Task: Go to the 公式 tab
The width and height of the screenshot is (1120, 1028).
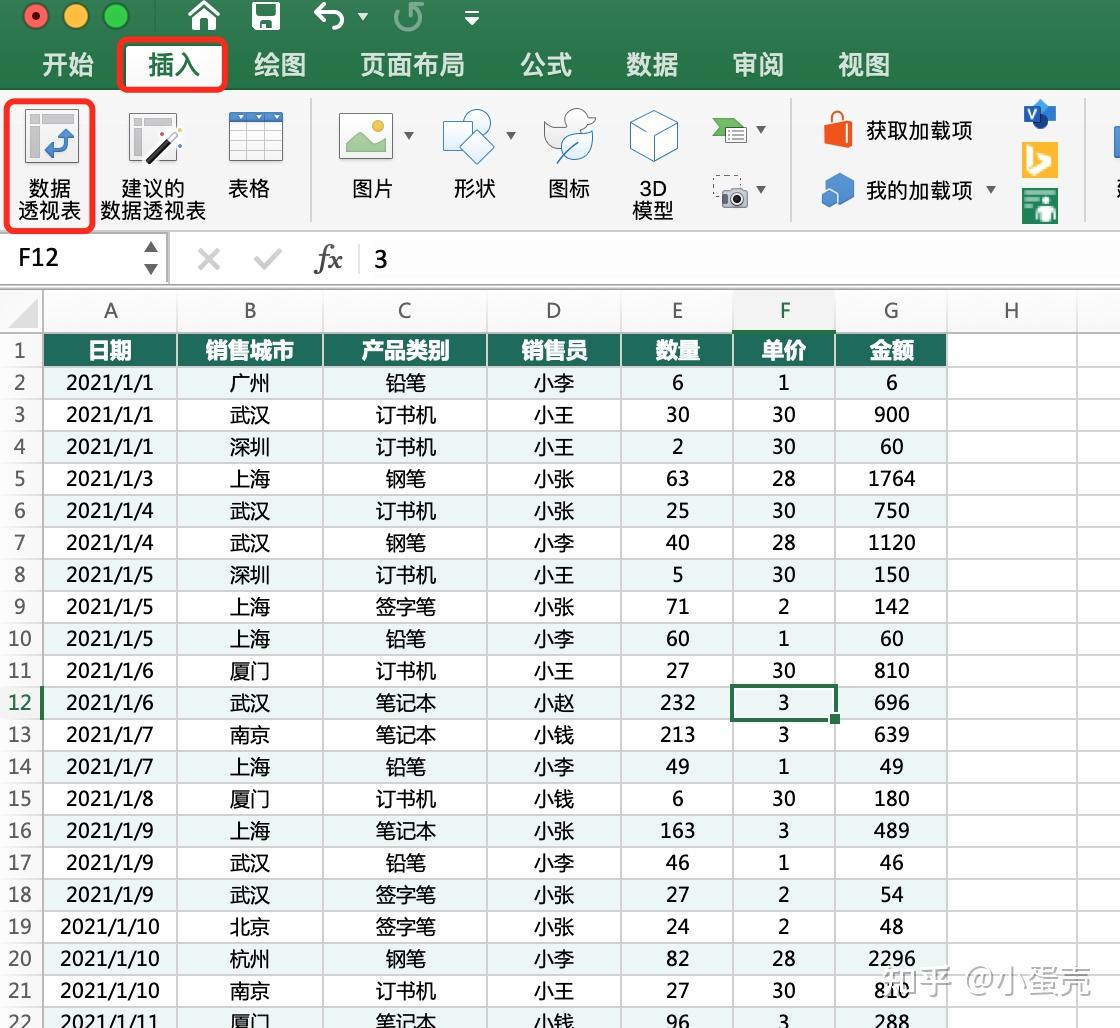Action: 546,65
